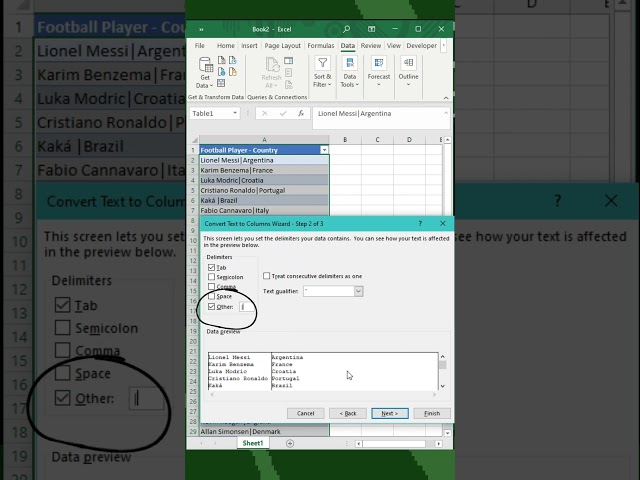Screen dimensions: 640x480
Task: Select the Sheet1 tab
Action: point(253,443)
